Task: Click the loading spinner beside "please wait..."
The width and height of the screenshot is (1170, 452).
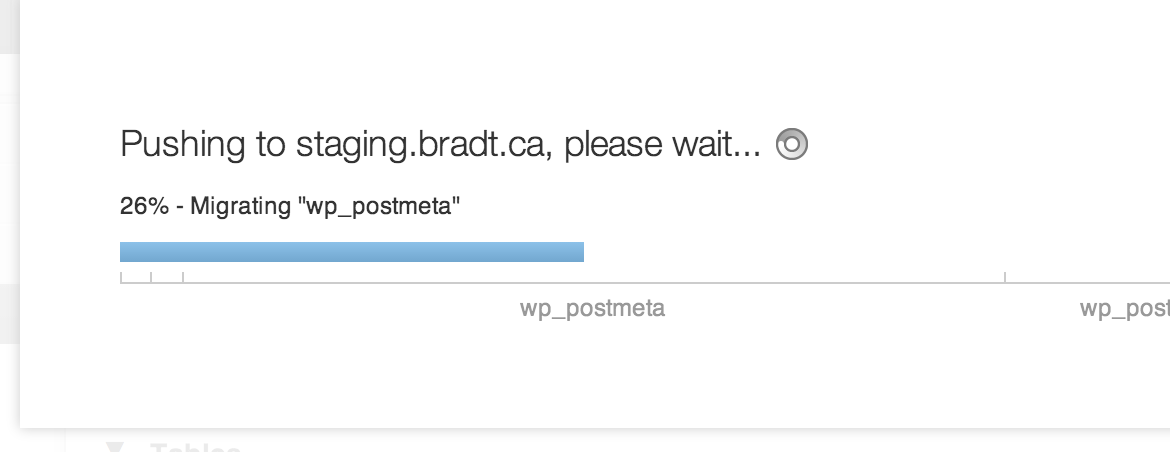Action: (792, 144)
